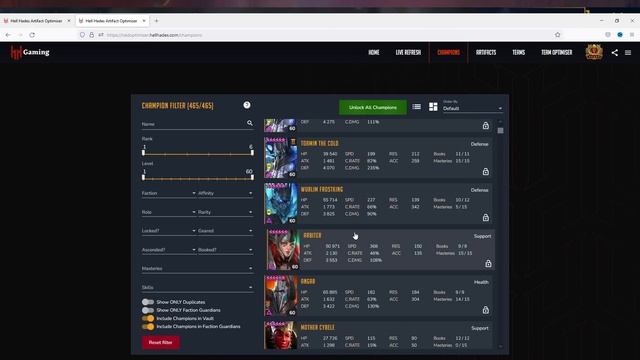640x360 pixels.
Task: Select Angar champion portrait
Action: coord(280,296)
